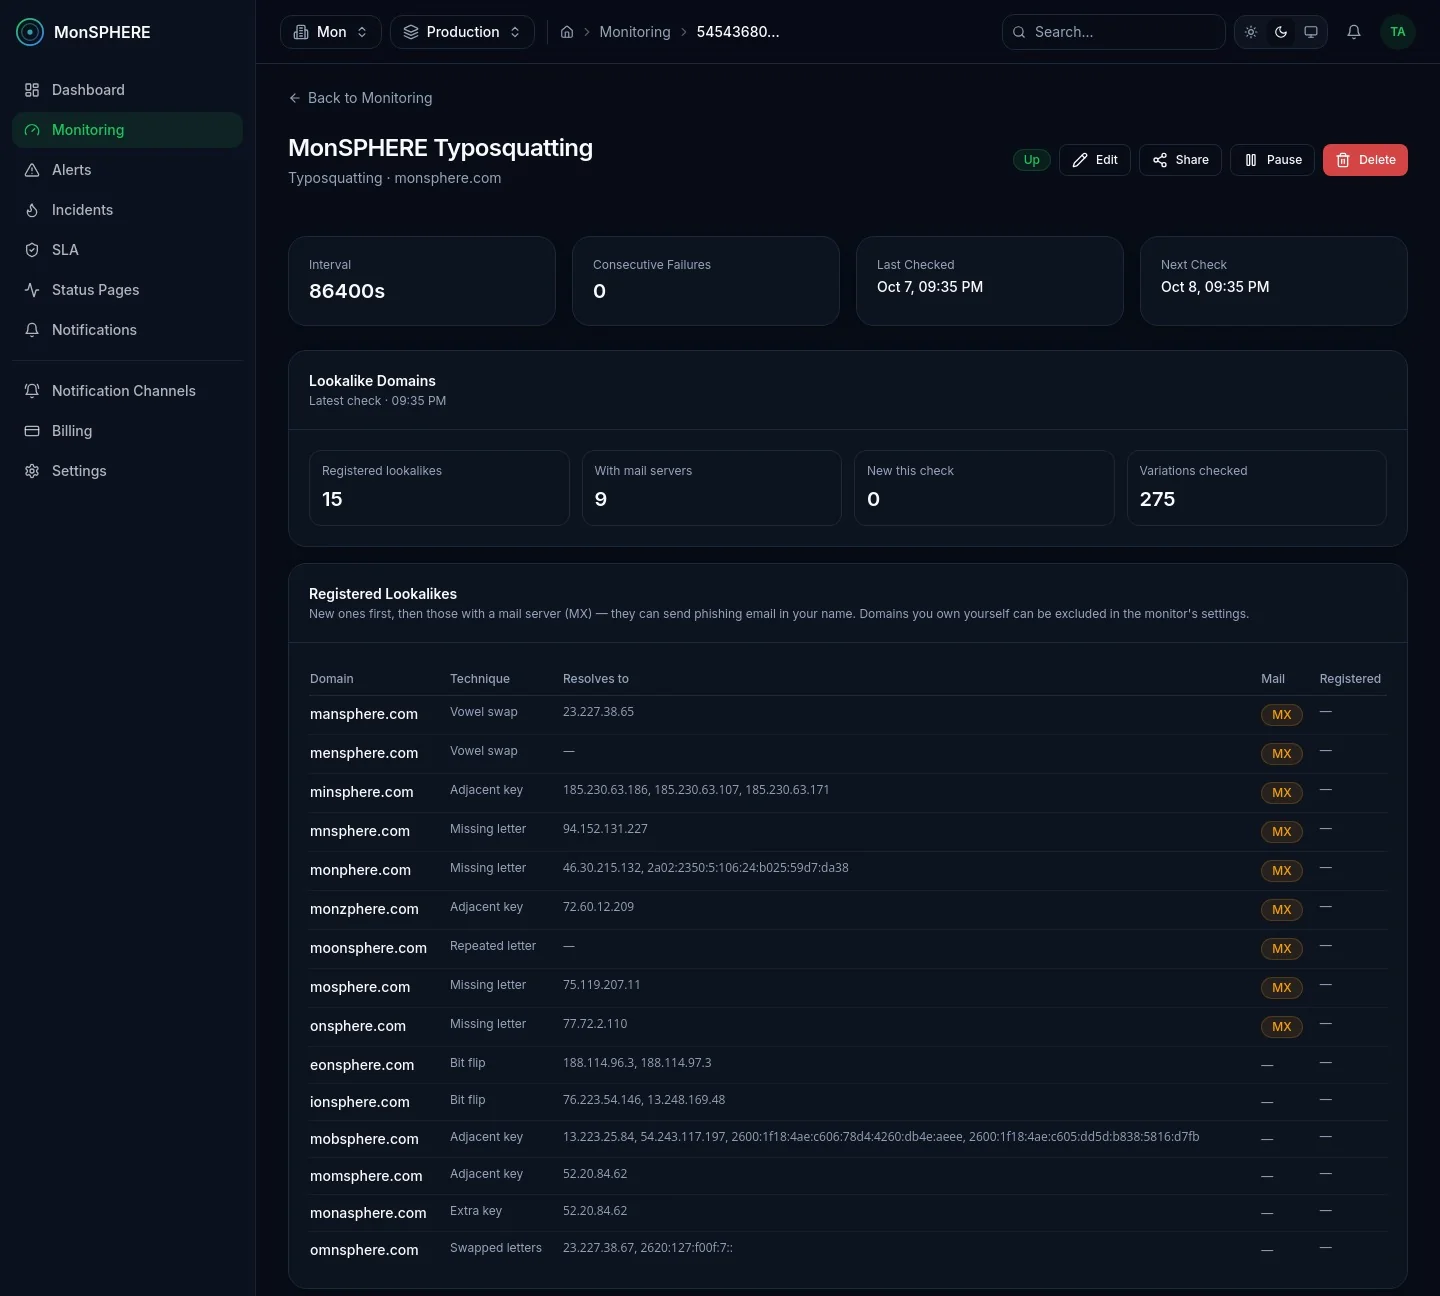Open the top bar notifications bell
Screen dimensions: 1440x1296
[1354, 32]
